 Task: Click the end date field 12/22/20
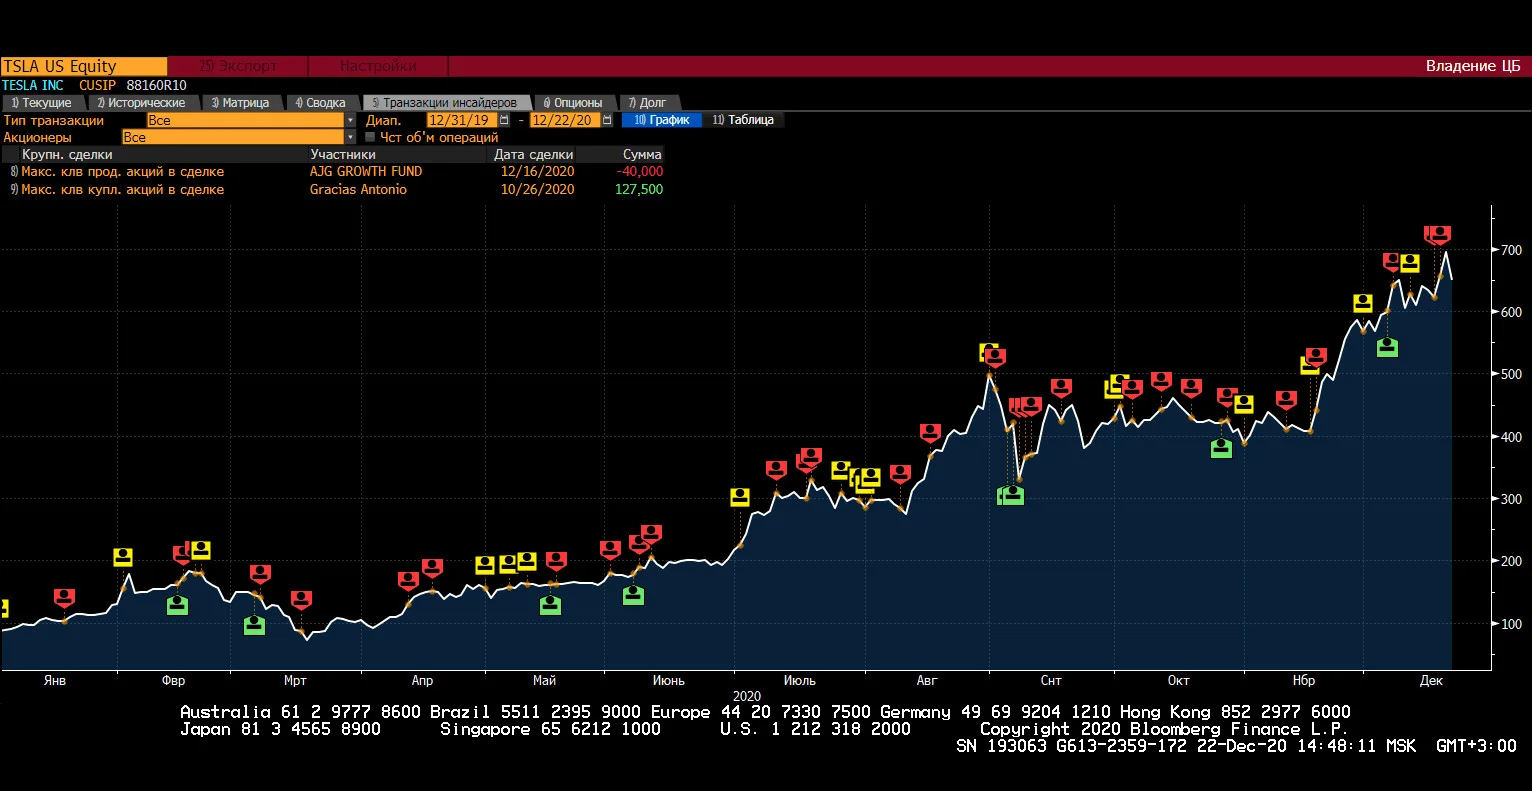point(565,120)
